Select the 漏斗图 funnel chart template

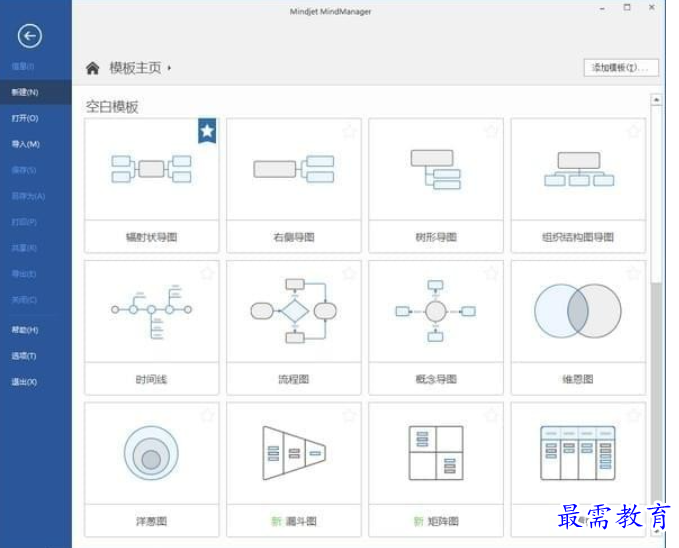(x=294, y=470)
